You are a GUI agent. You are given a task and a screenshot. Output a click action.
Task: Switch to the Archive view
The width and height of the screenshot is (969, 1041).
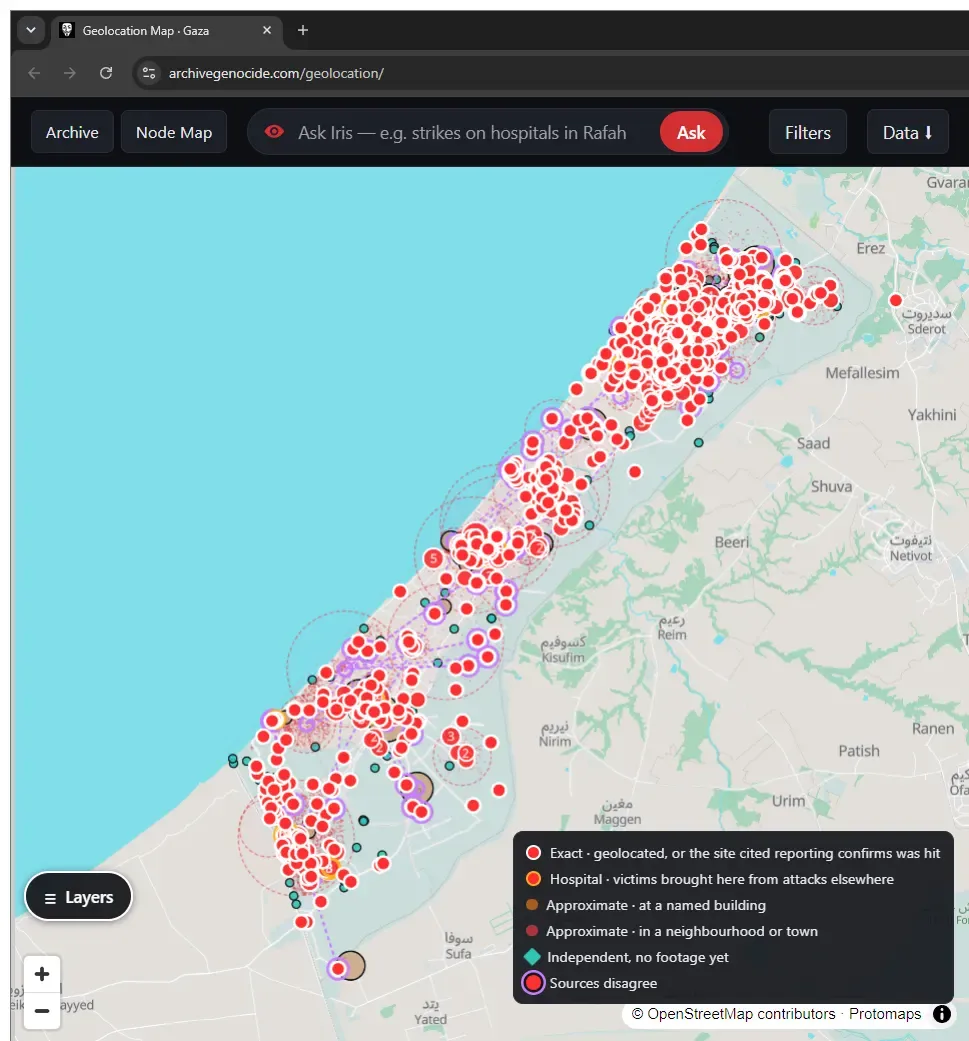(x=72, y=132)
